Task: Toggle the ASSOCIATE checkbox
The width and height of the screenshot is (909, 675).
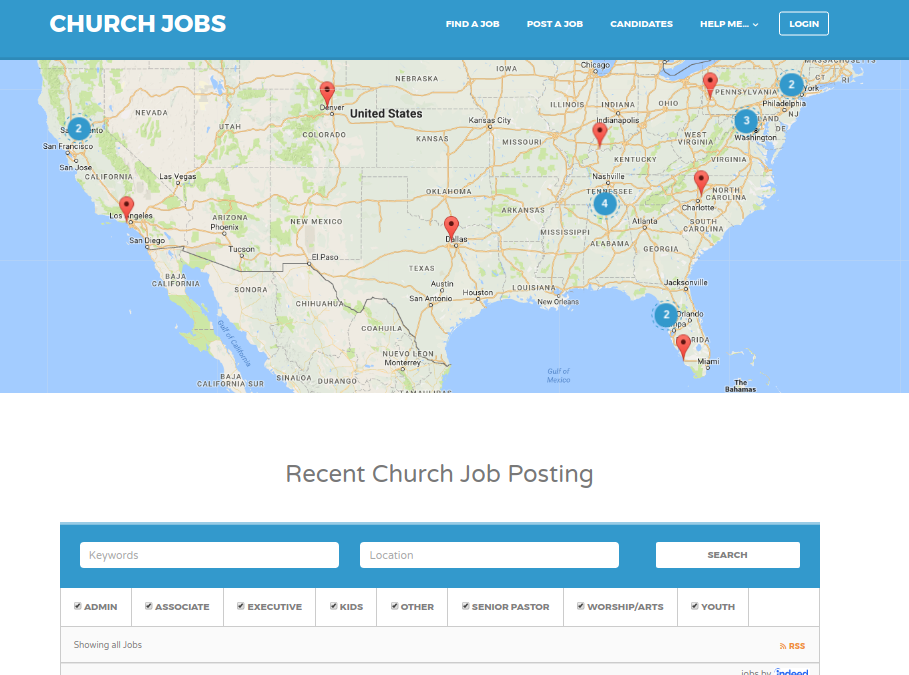Action: [x=148, y=606]
